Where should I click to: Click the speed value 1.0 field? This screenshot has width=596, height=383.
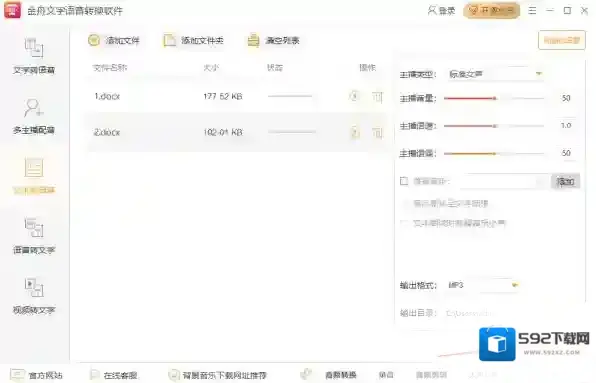pos(566,125)
